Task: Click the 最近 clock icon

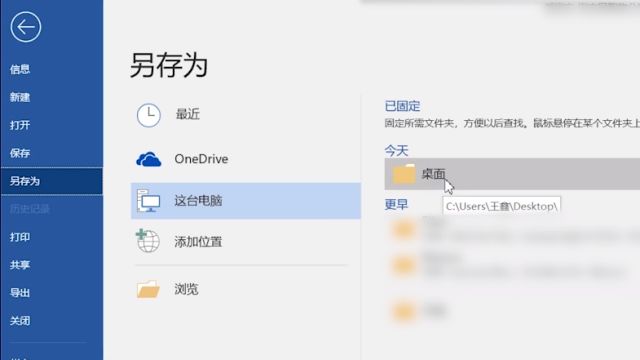Action: (x=149, y=115)
